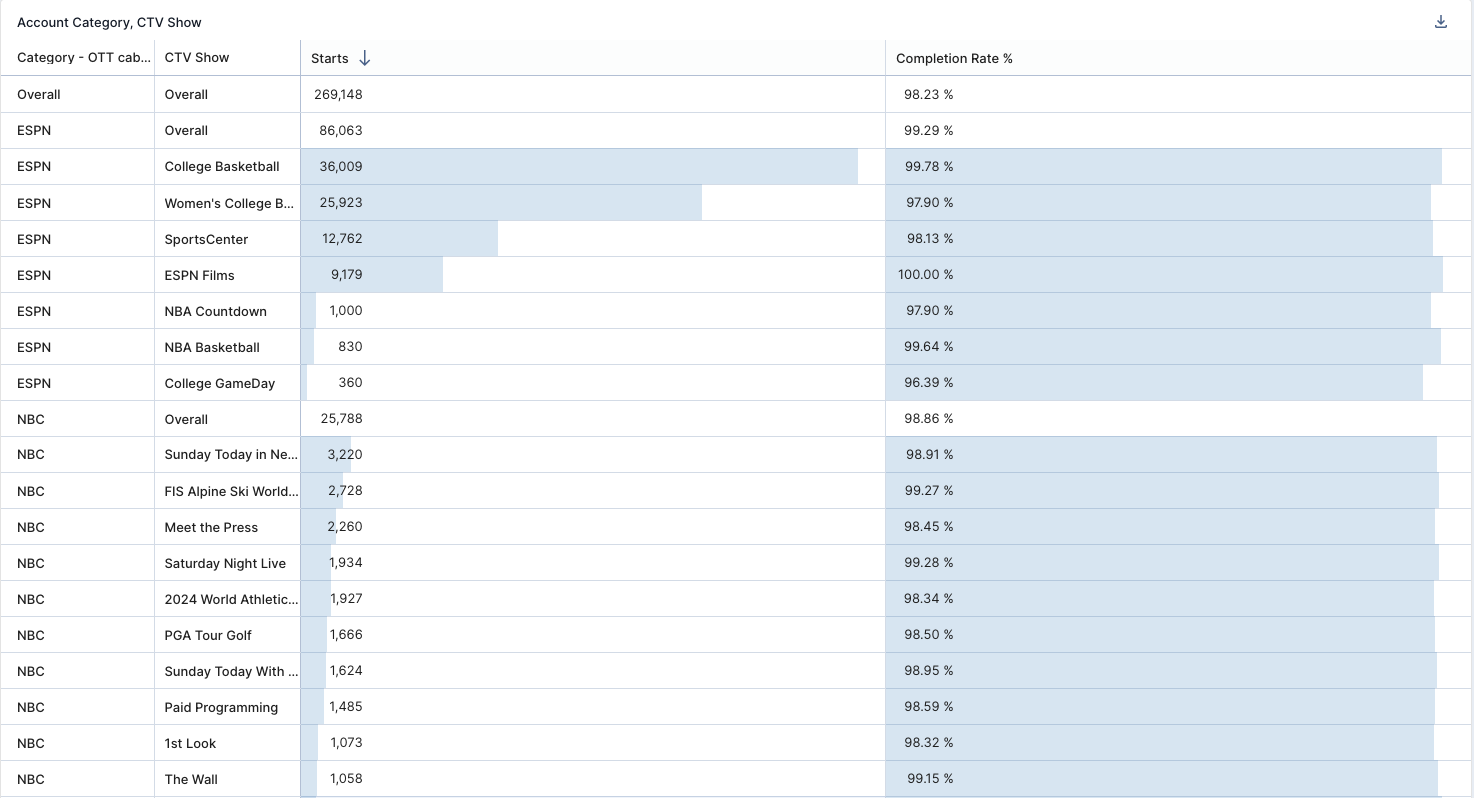1474x798 pixels.
Task: Sort by the Completion Rate % column header
Action: coord(953,58)
